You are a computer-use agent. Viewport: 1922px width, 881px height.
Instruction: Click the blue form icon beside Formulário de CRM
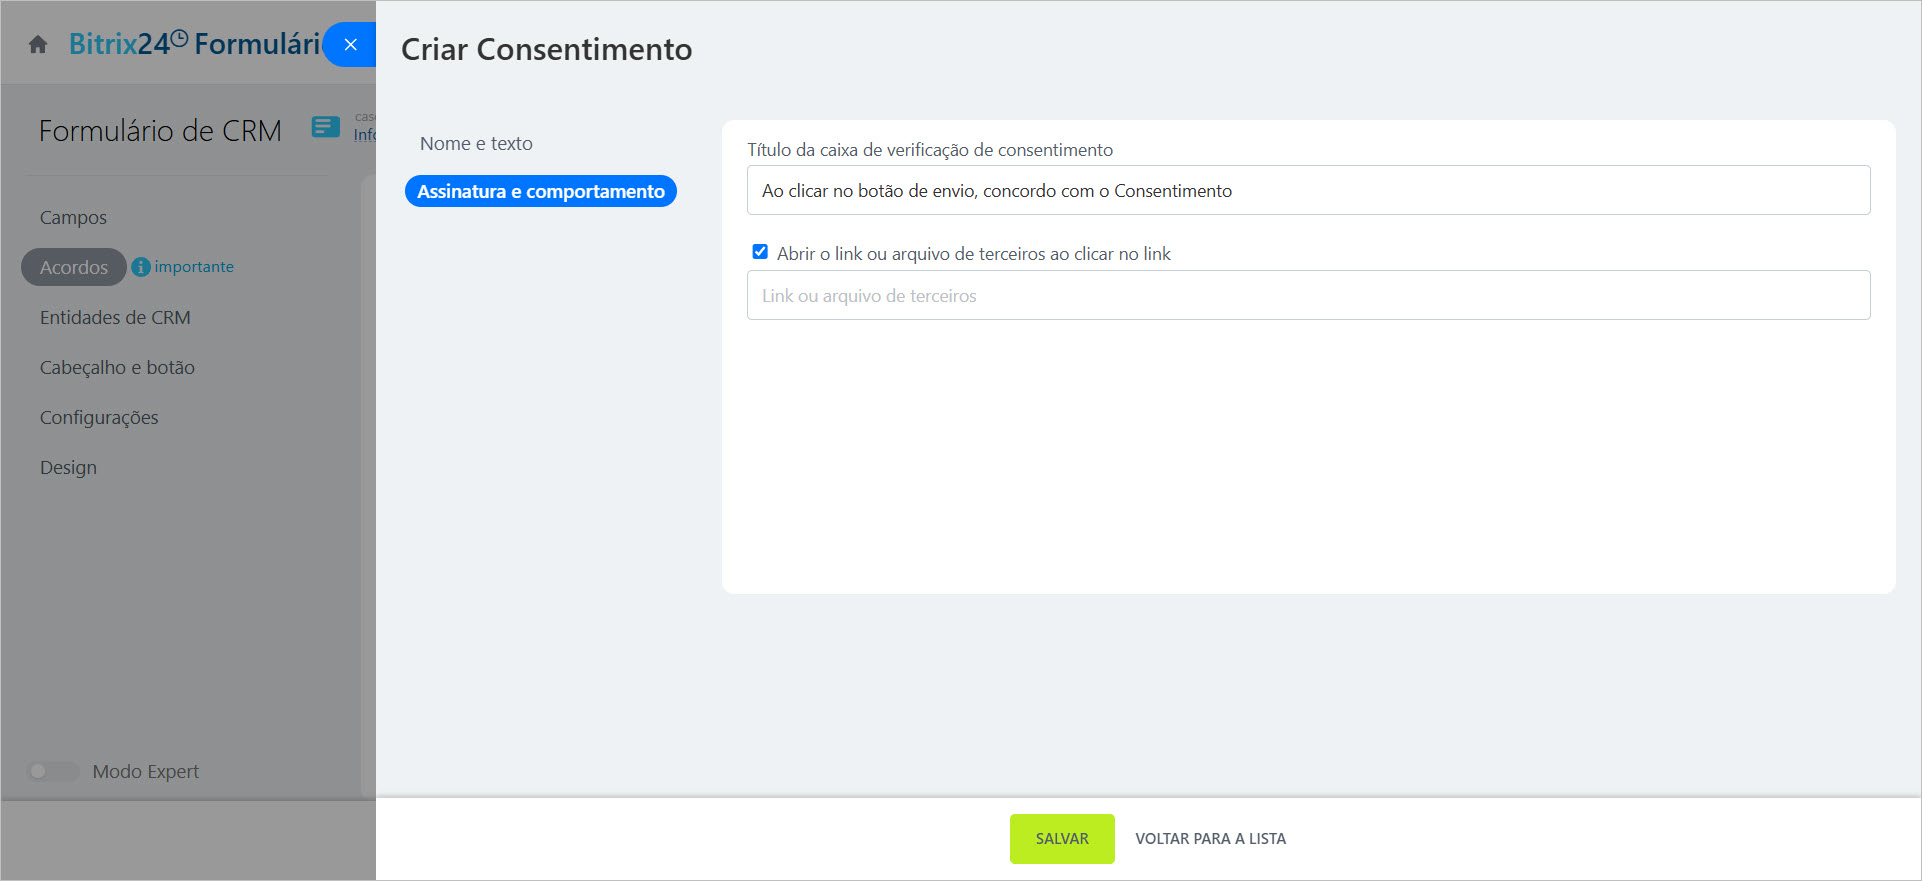(325, 127)
